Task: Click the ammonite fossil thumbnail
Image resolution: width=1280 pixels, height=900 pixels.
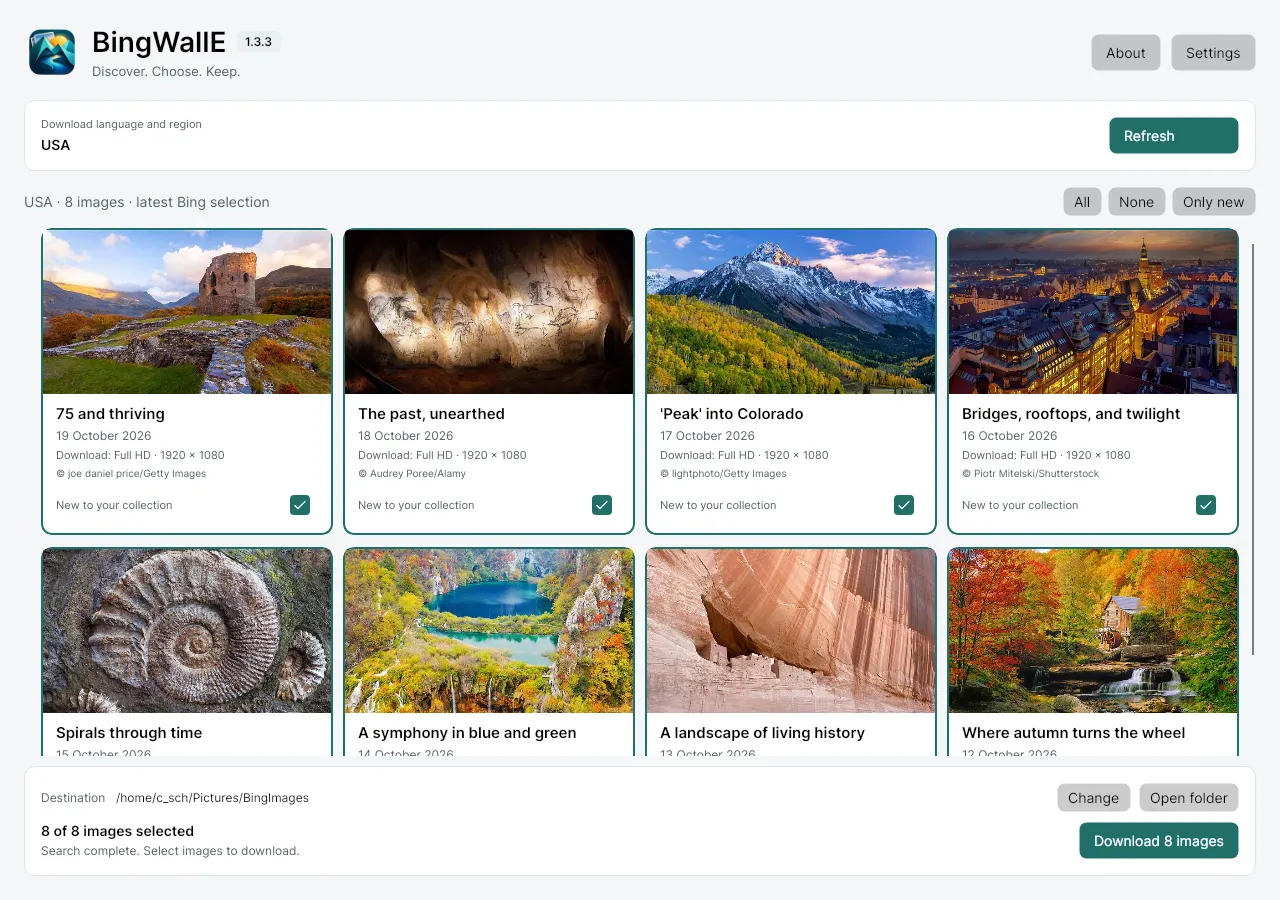Action: 187,631
